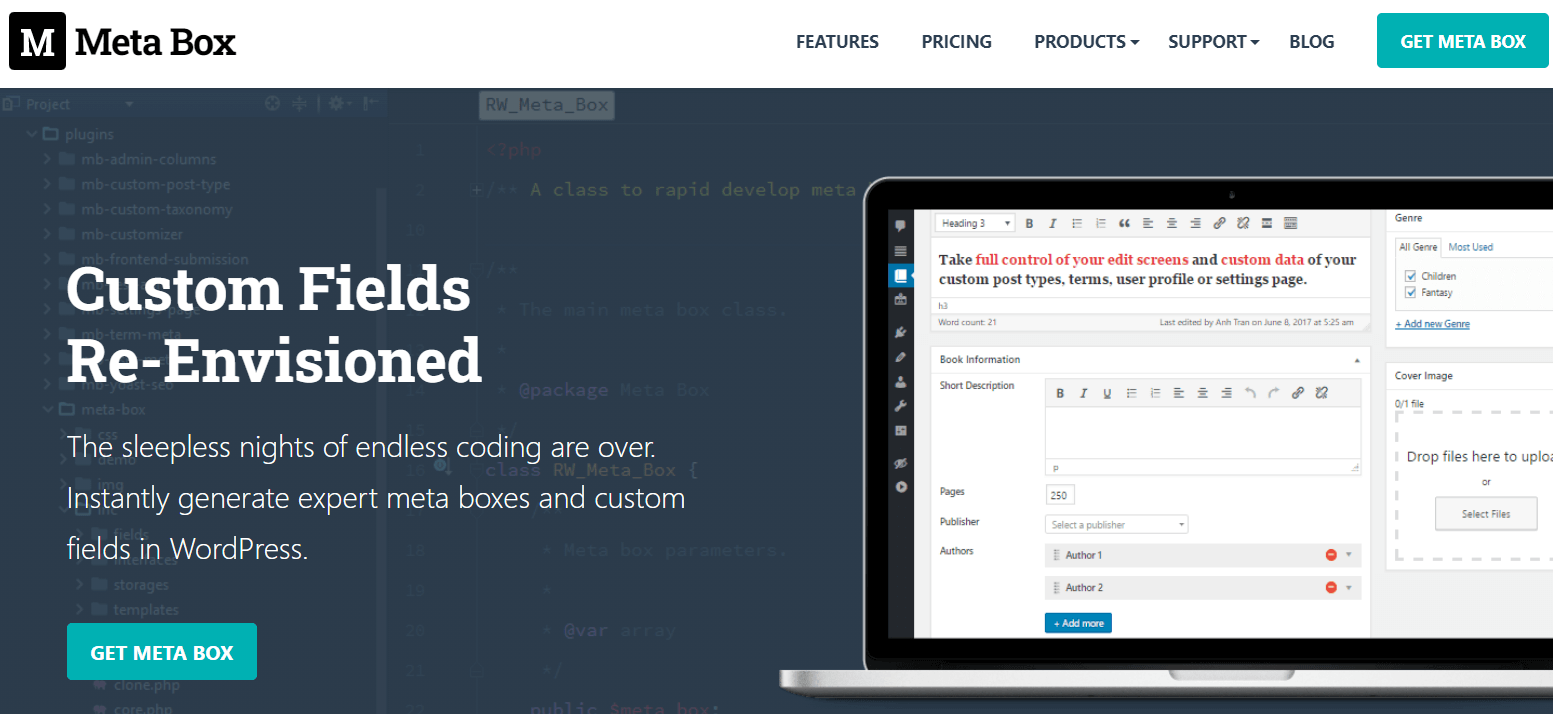
Task: Click Redo in Short Description toolbar
Action: coord(1273,393)
